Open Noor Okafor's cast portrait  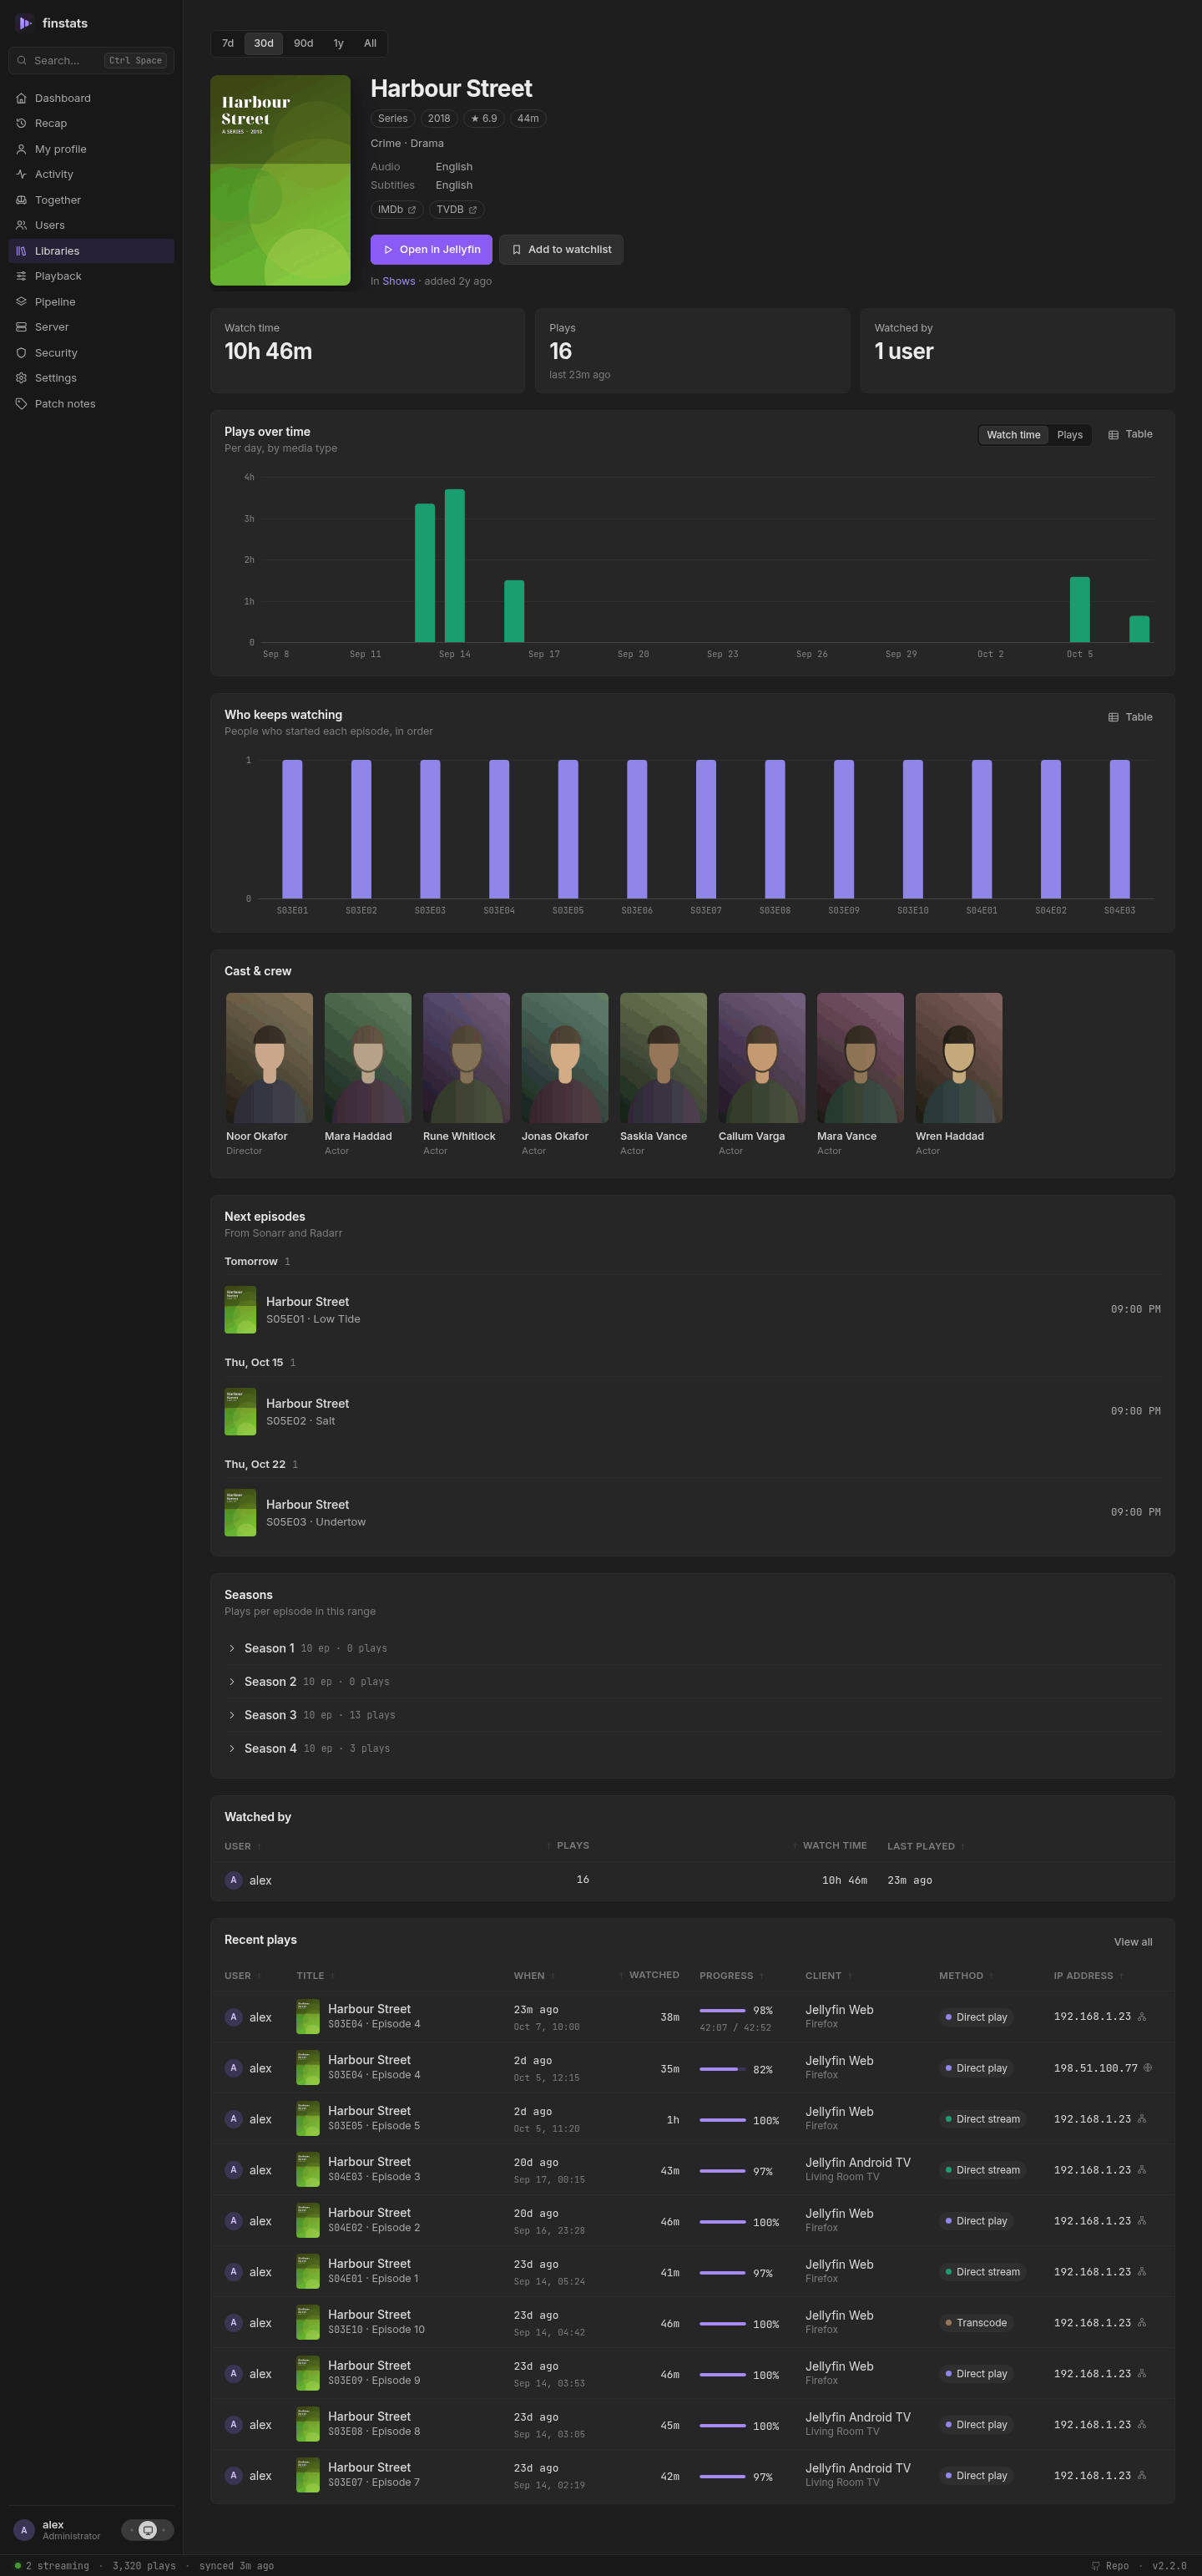269,1058
